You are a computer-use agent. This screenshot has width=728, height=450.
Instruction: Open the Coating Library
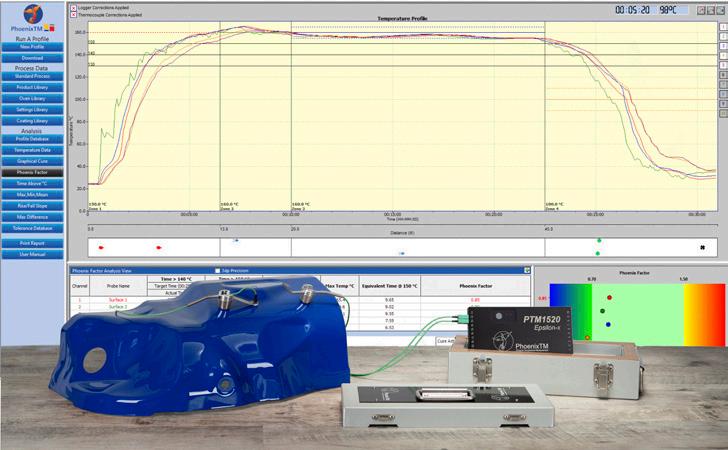pos(32,121)
